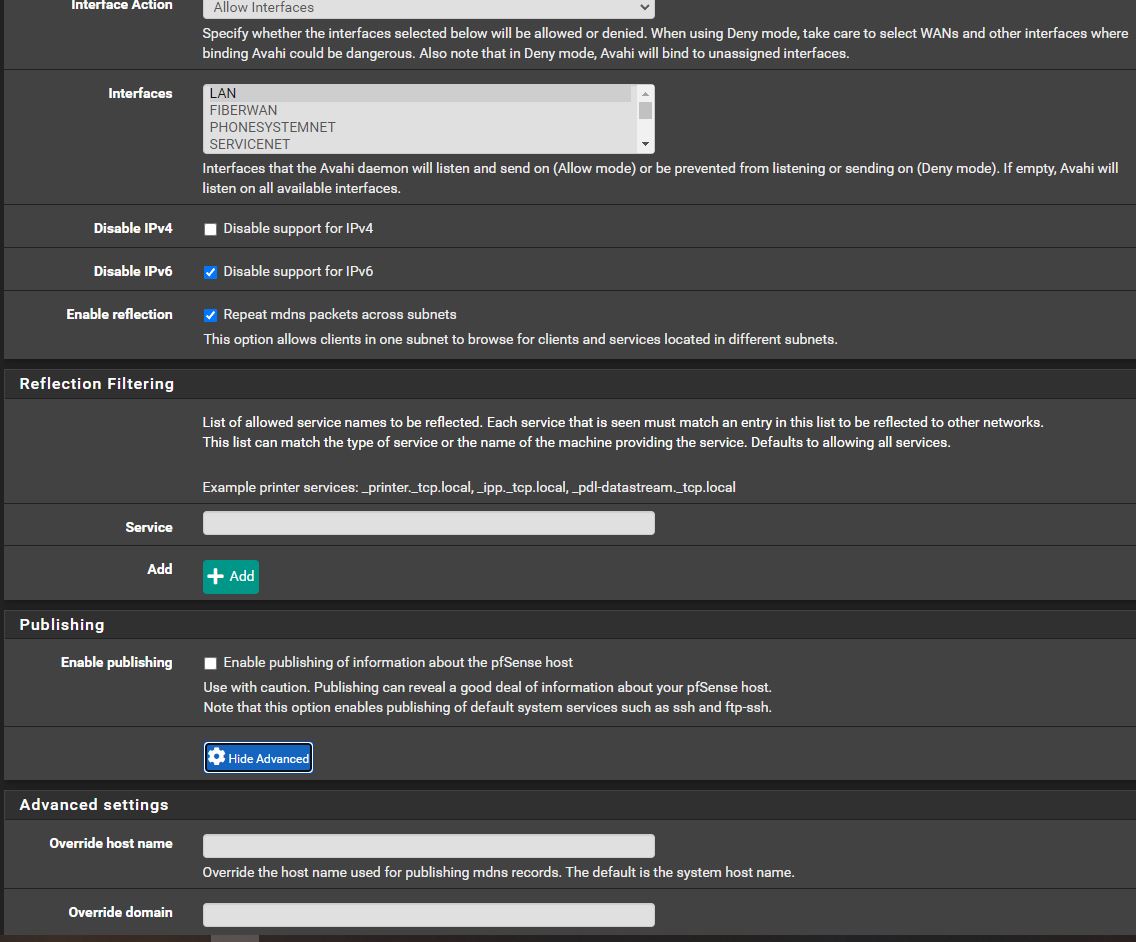Toggle Repeat mdns packets across subnets

(x=210, y=315)
